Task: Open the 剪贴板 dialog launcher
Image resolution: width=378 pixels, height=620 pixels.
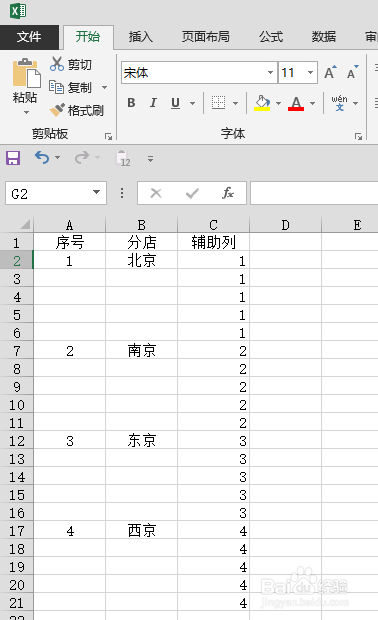Action: pos(108,136)
